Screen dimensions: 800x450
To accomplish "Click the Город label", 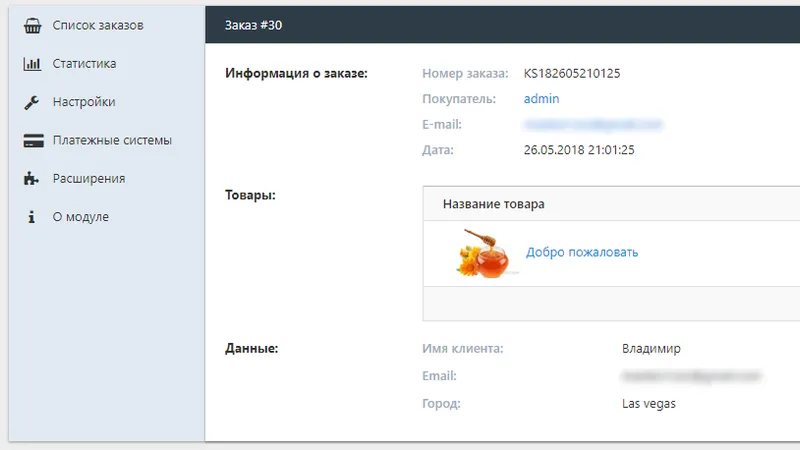I will tap(441, 403).
